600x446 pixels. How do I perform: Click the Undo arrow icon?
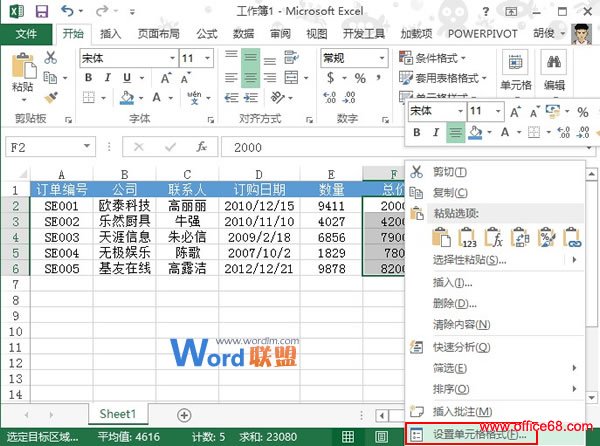tap(67, 11)
